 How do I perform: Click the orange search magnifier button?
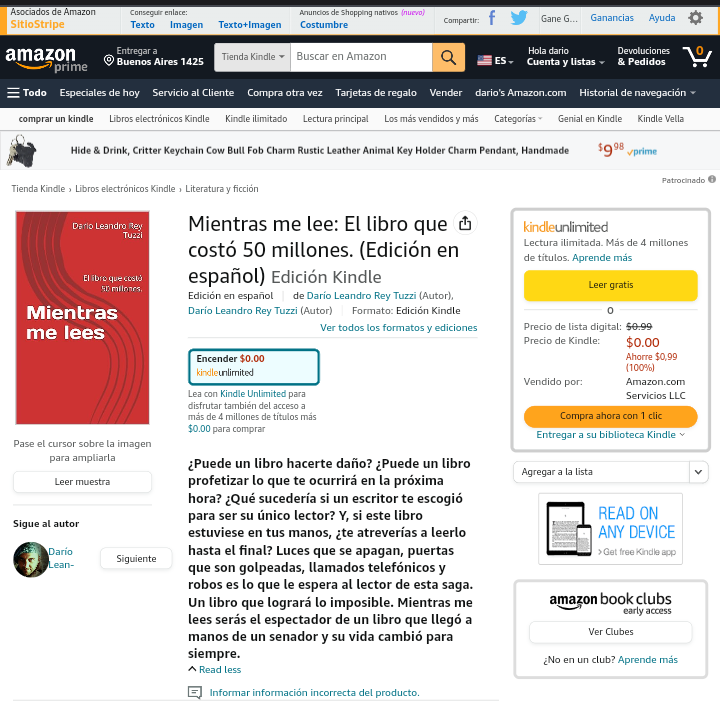[448, 57]
